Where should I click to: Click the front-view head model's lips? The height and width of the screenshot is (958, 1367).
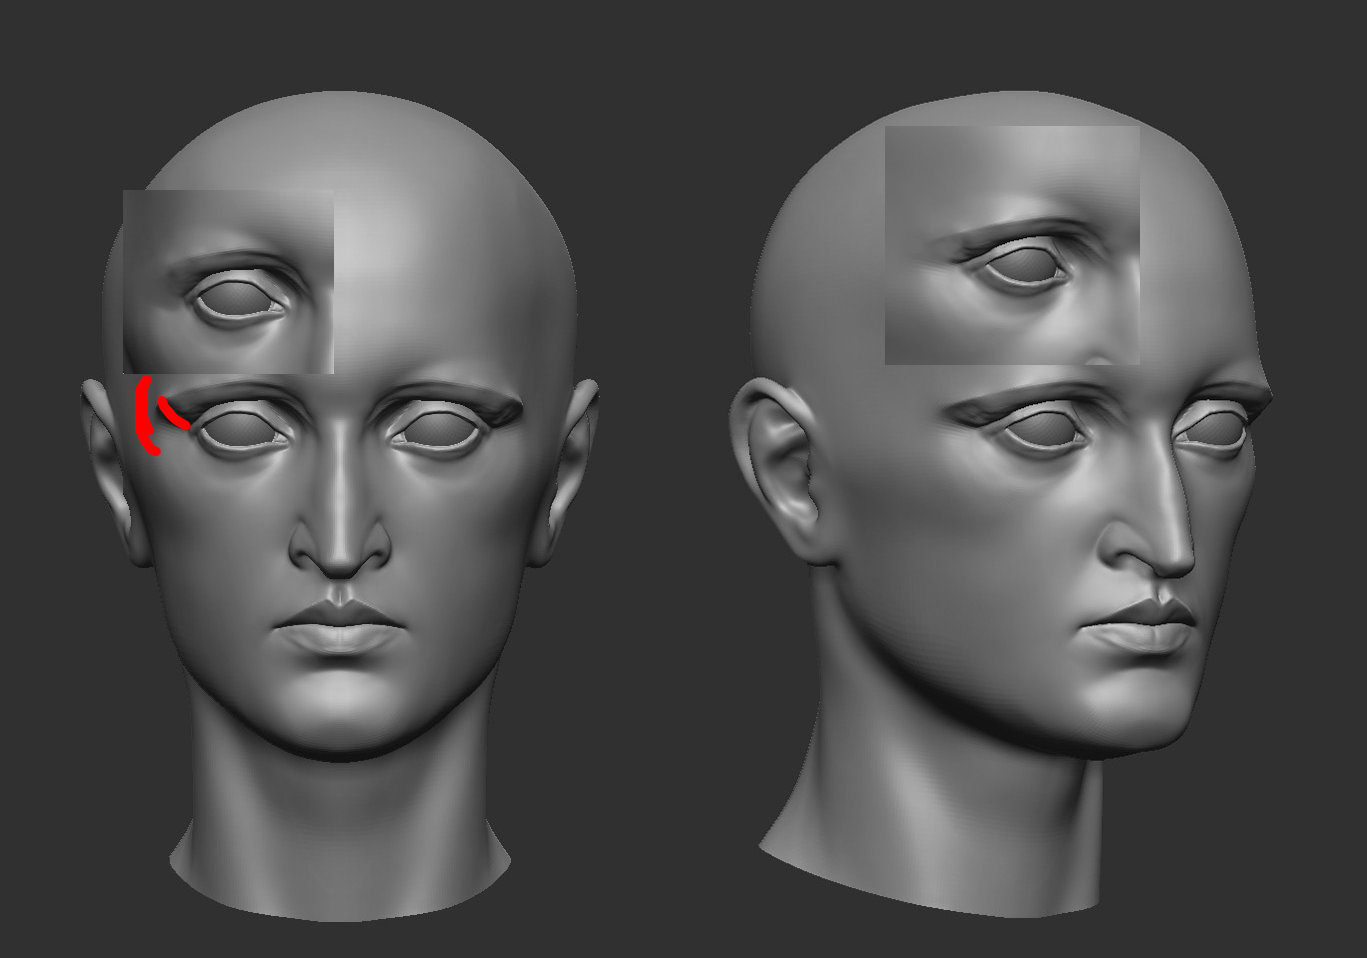point(340,626)
